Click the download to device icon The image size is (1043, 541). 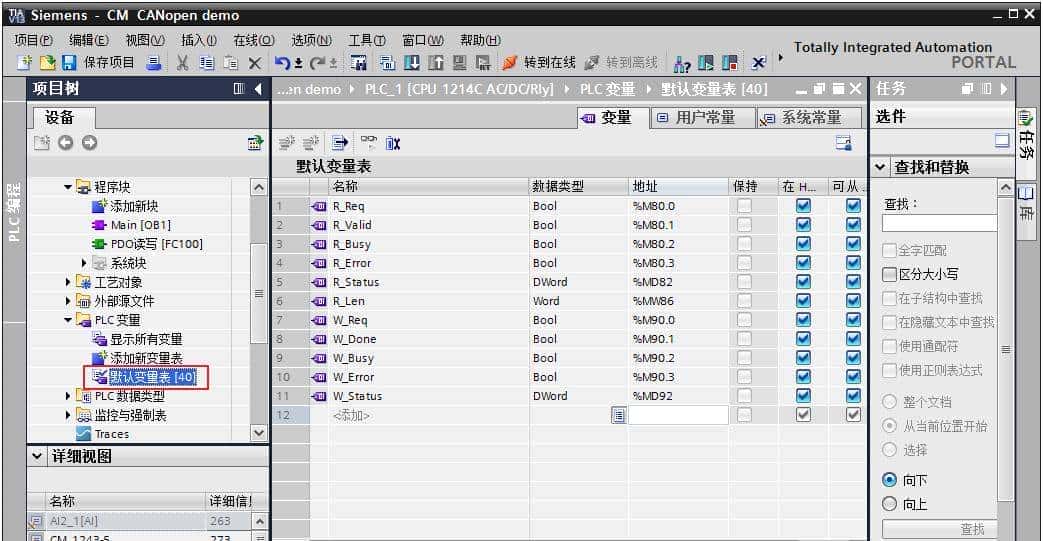412,63
